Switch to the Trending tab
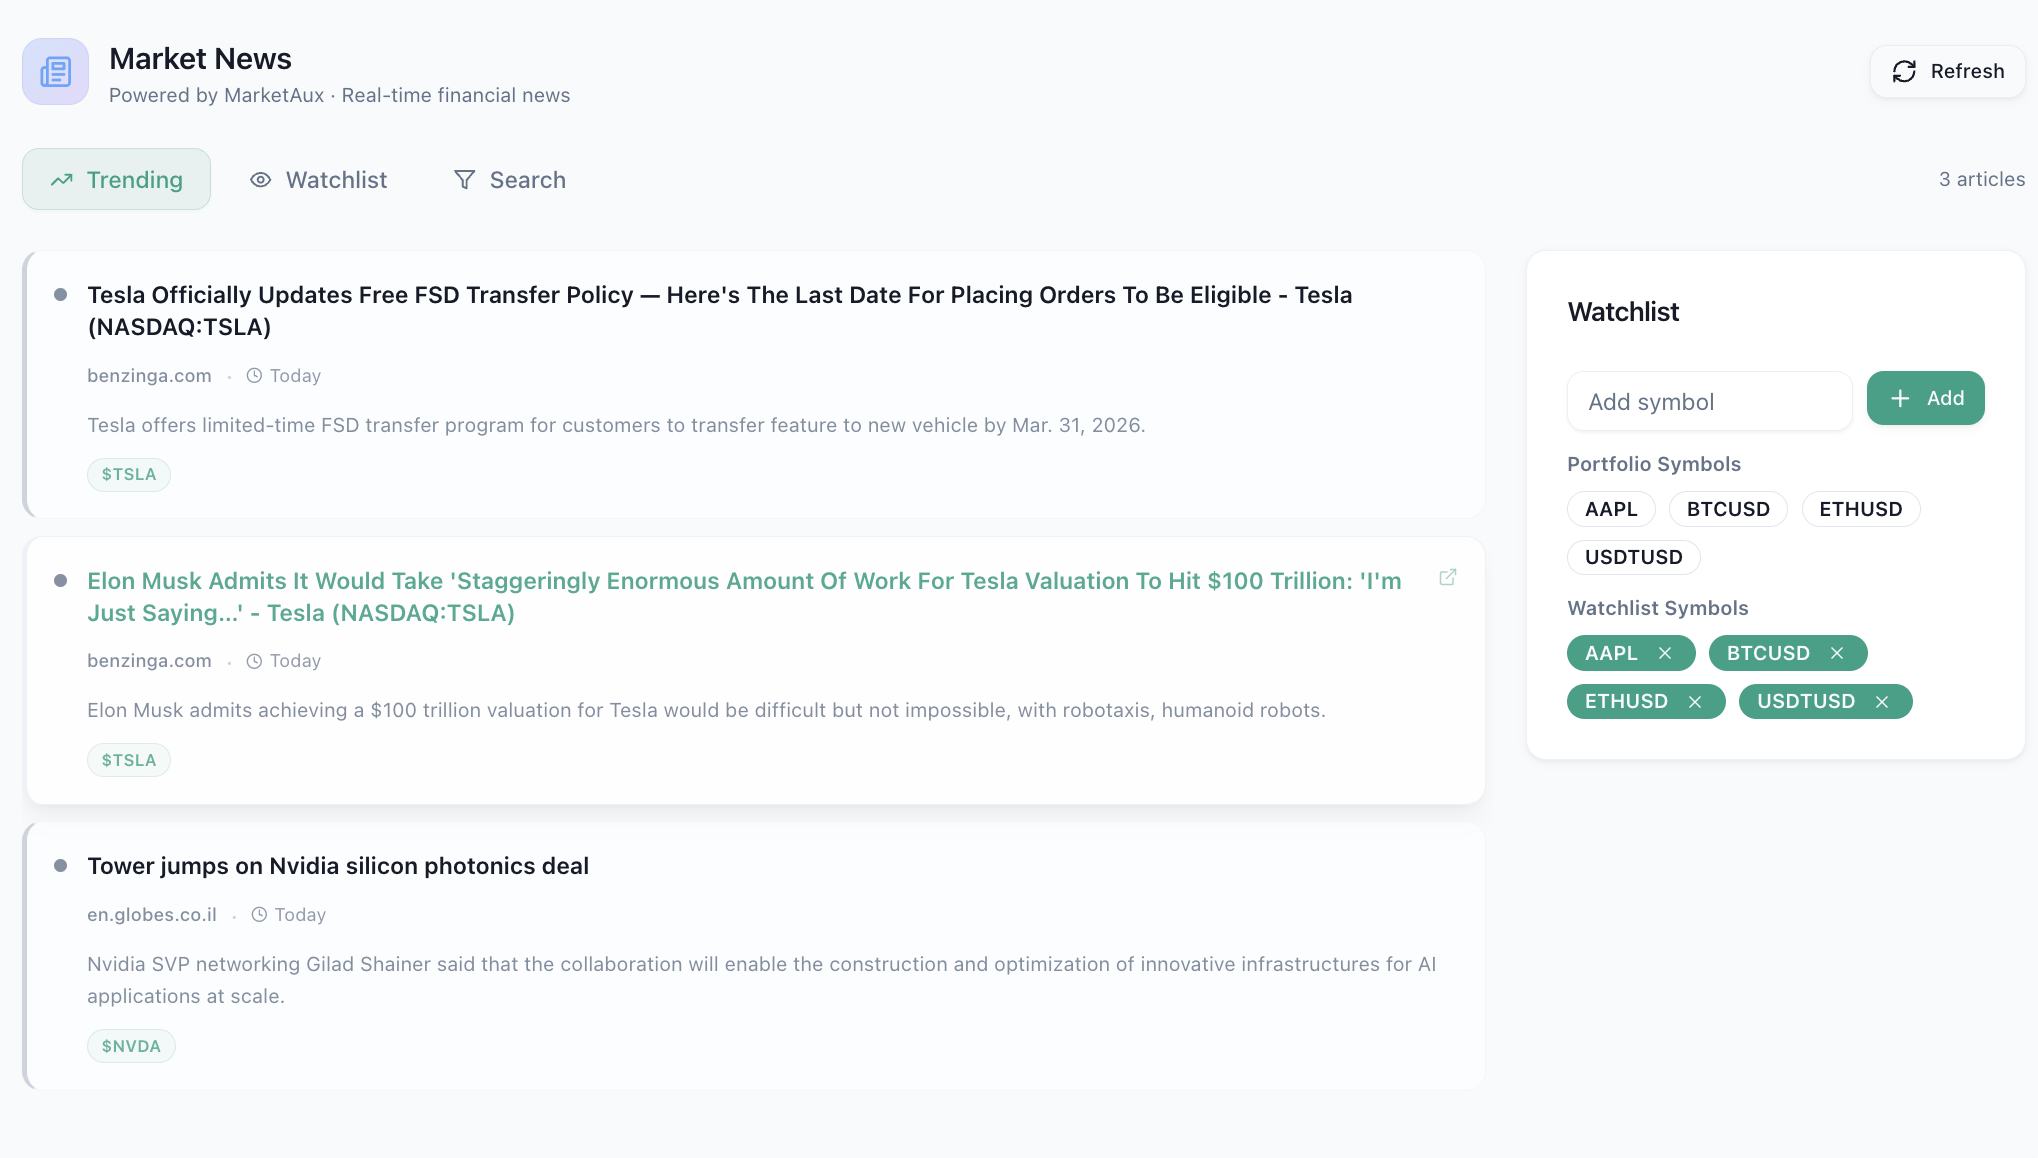The width and height of the screenshot is (2038, 1158). (116, 180)
